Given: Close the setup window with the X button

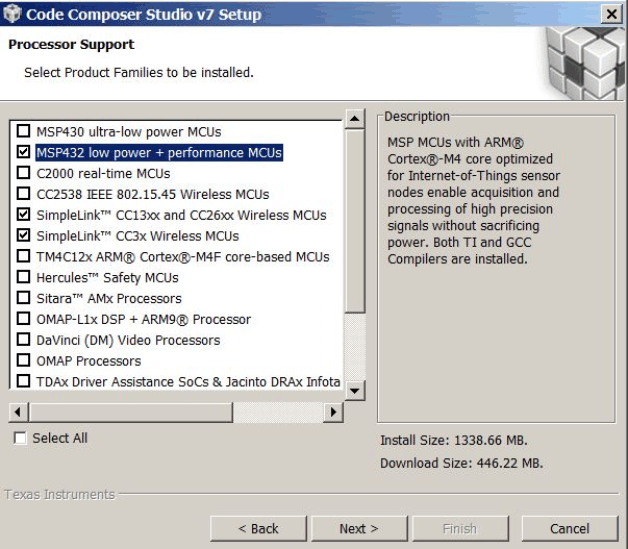Looking at the screenshot, I should [612, 14].
